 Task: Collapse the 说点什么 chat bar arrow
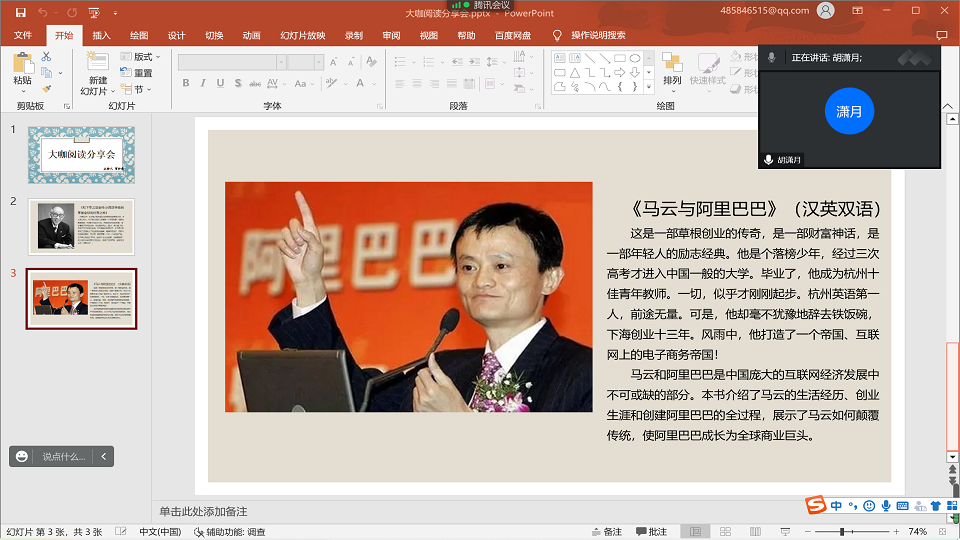click(103, 456)
